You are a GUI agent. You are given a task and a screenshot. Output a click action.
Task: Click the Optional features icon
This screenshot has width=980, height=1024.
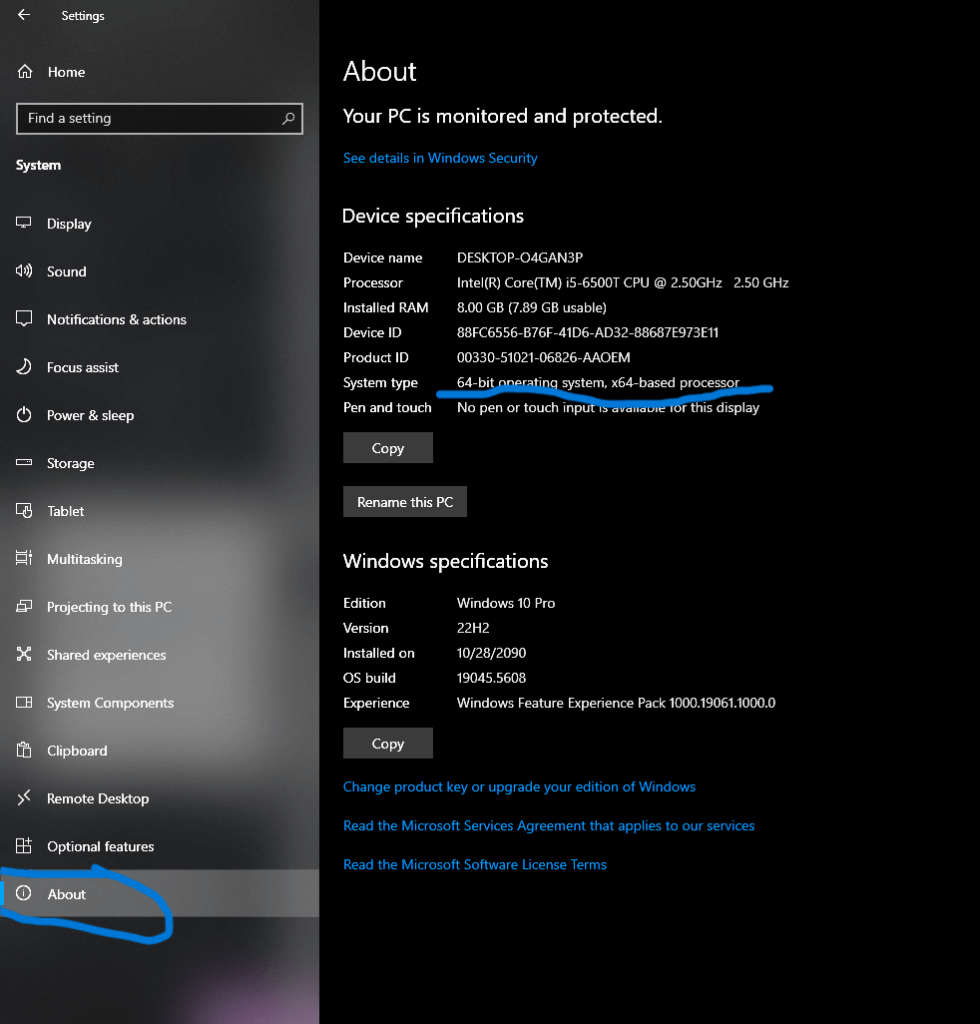click(24, 846)
